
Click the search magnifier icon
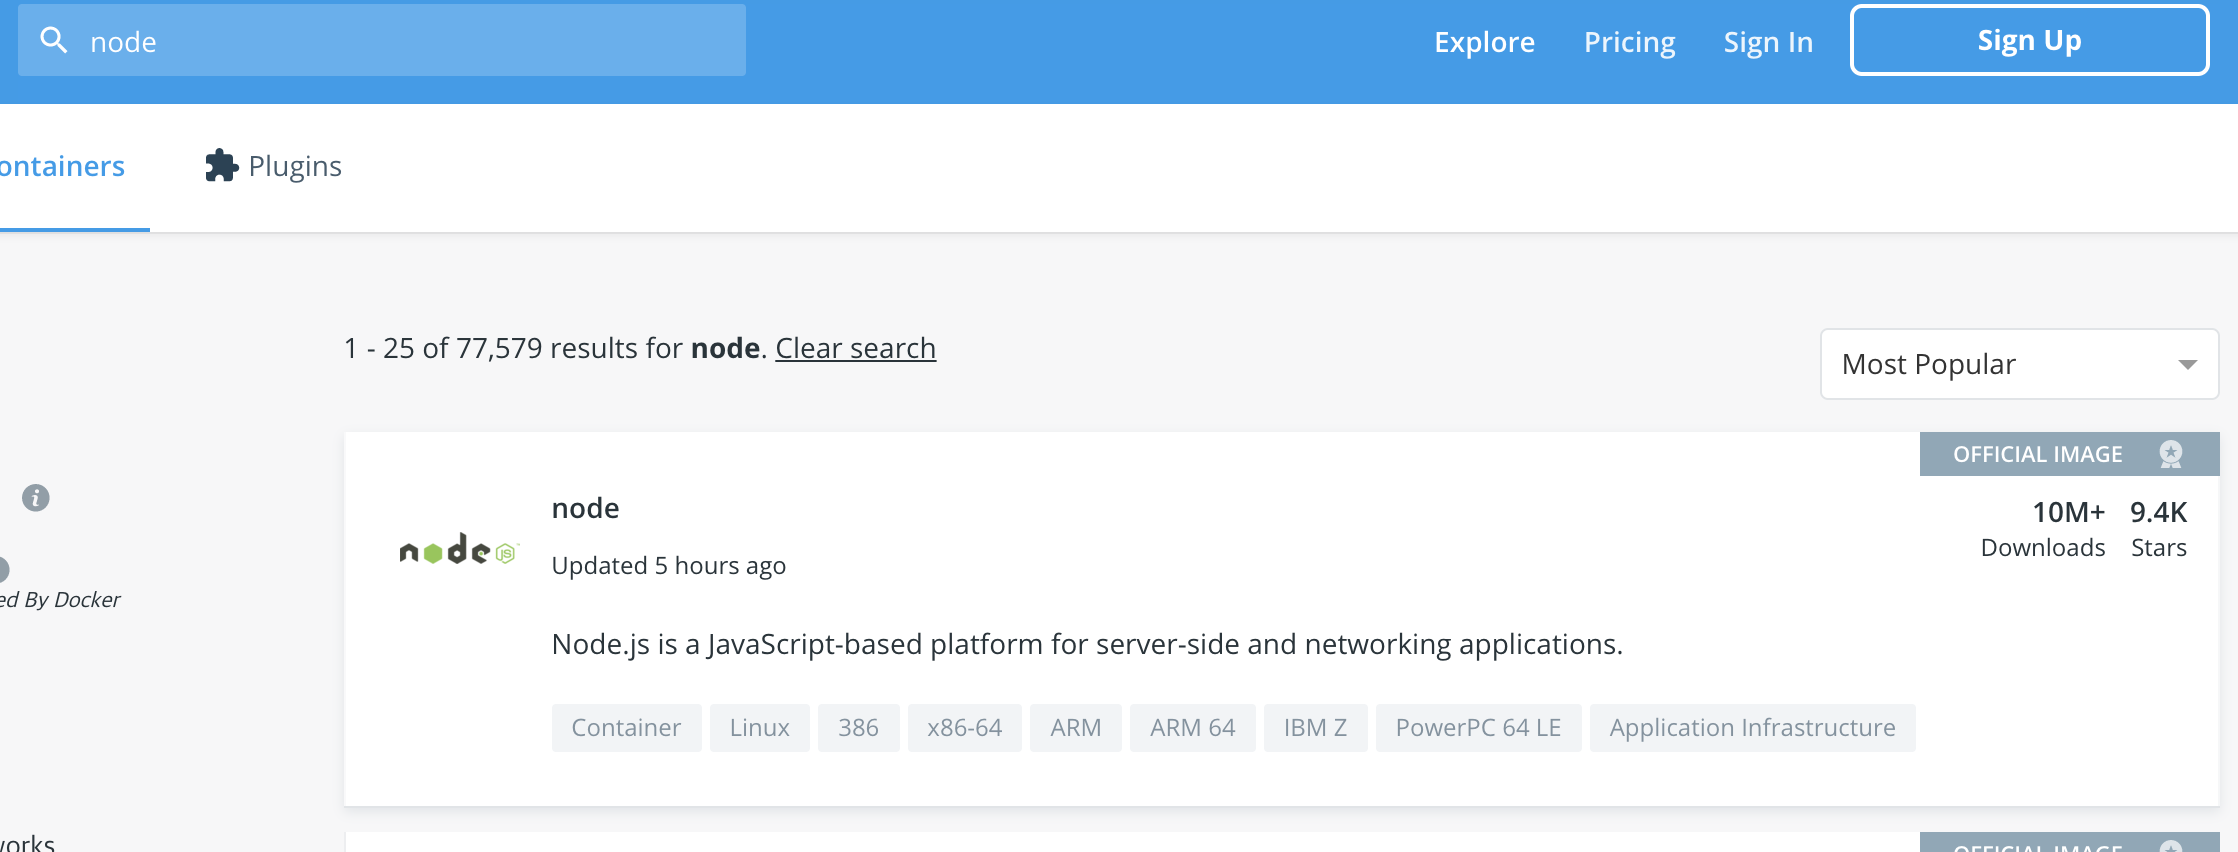tap(54, 40)
